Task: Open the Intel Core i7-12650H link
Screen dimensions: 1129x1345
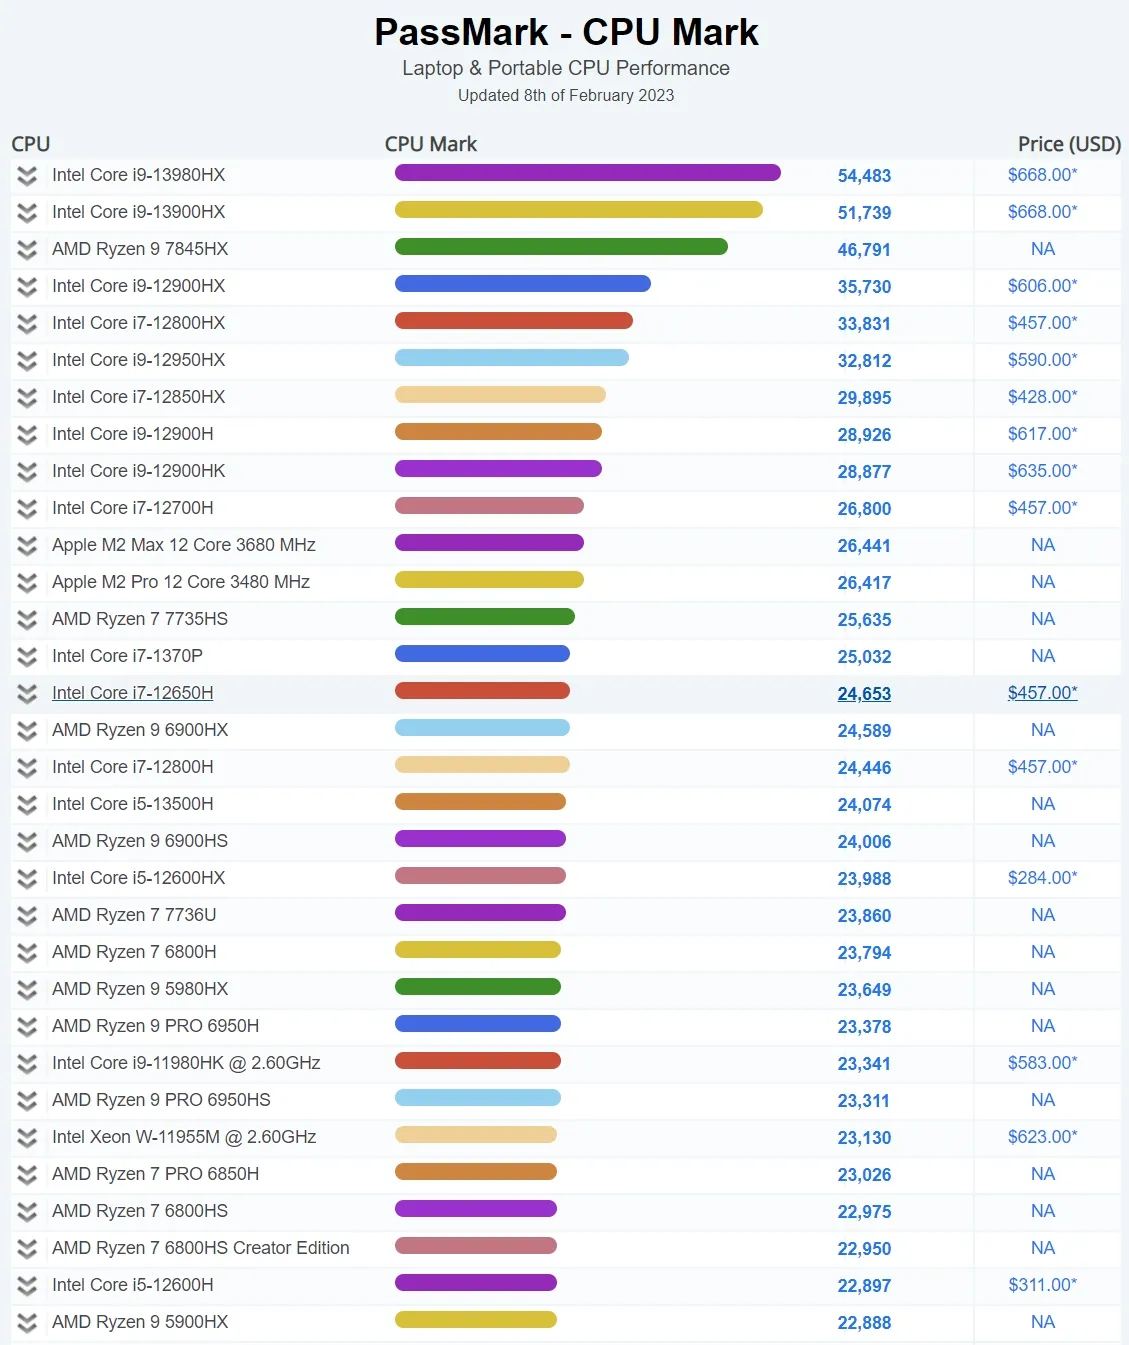Action: 133,693
